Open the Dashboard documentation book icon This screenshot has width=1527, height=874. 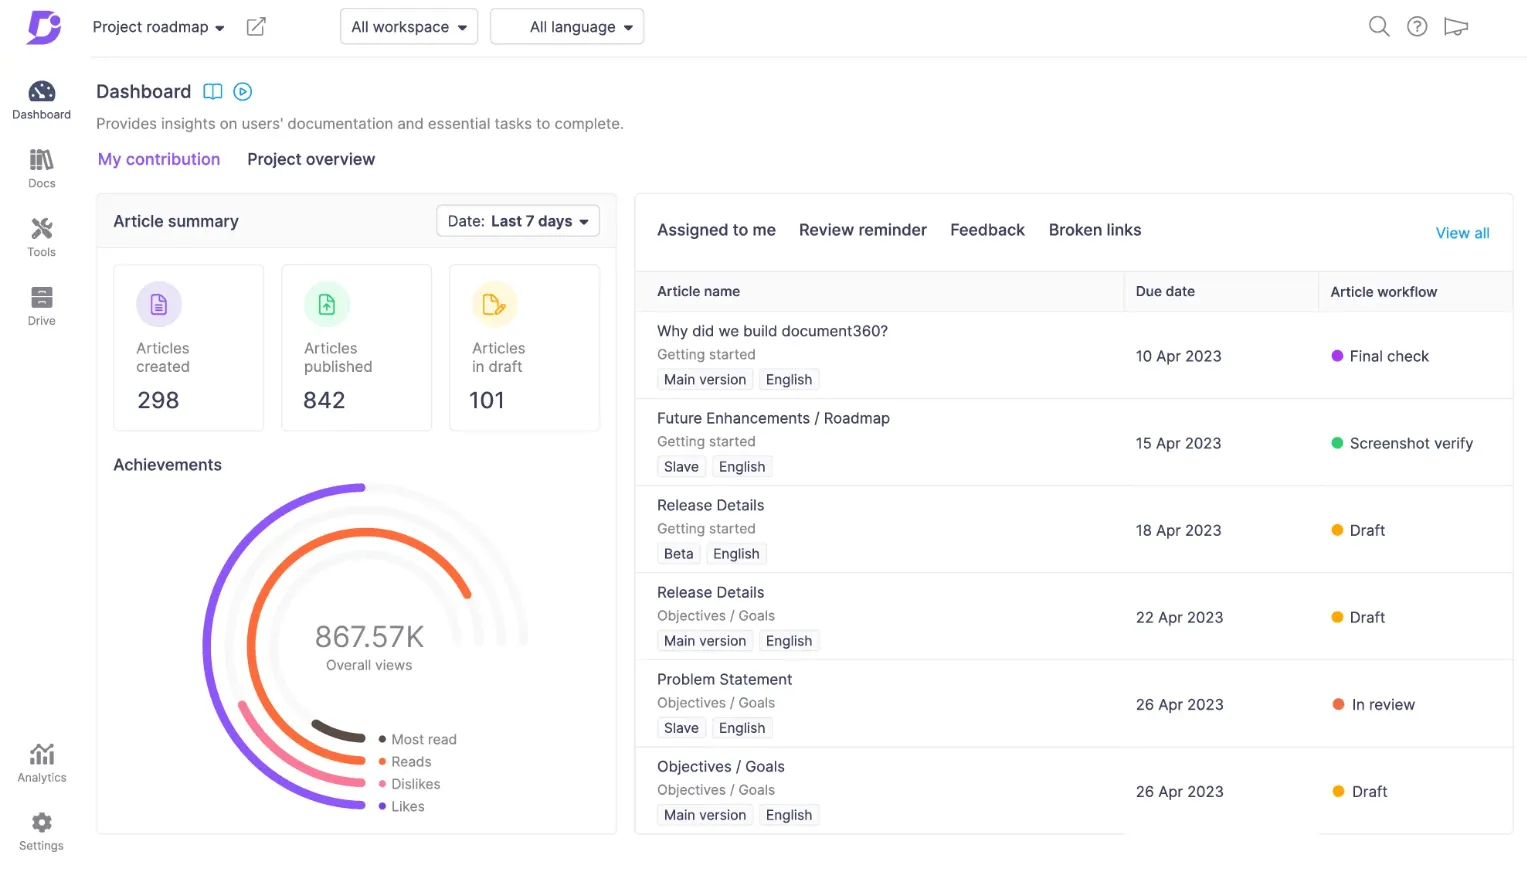click(x=213, y=92)
